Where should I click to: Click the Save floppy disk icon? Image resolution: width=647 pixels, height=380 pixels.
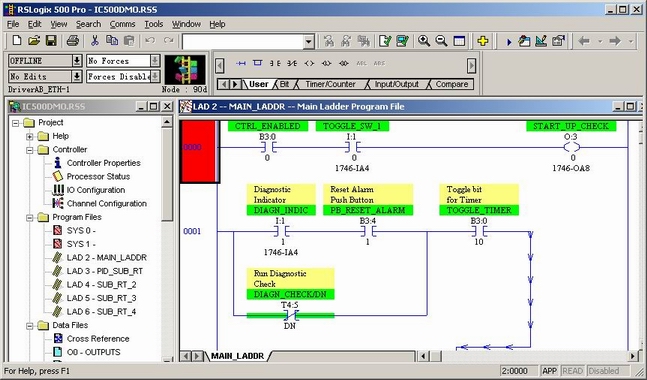(51, 40)
